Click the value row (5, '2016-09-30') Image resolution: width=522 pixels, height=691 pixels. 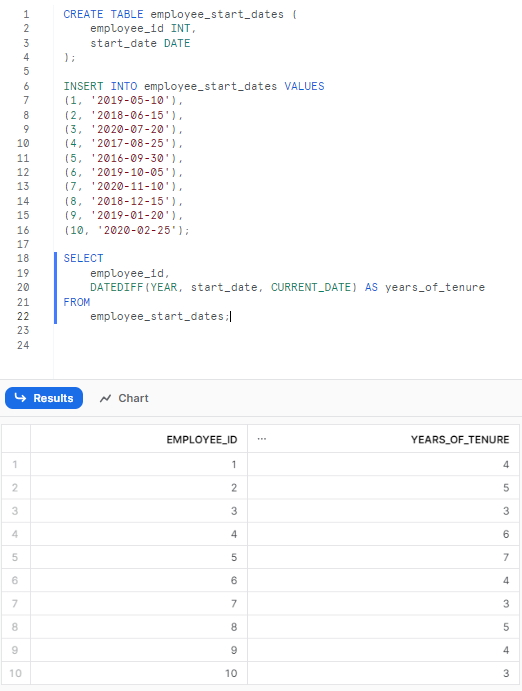123,158
